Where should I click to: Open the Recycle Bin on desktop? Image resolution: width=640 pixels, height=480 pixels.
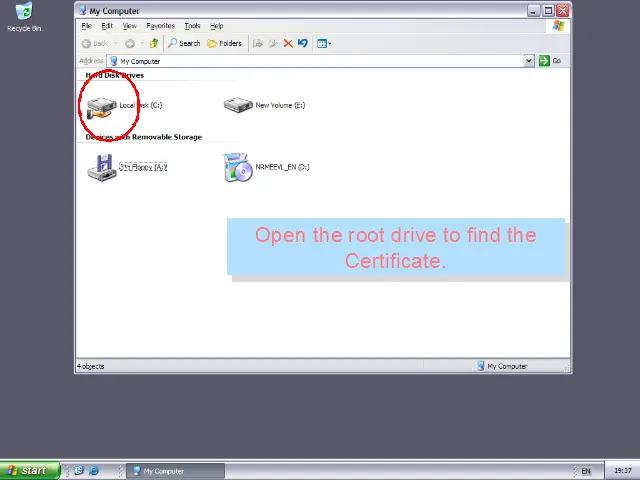23,13
